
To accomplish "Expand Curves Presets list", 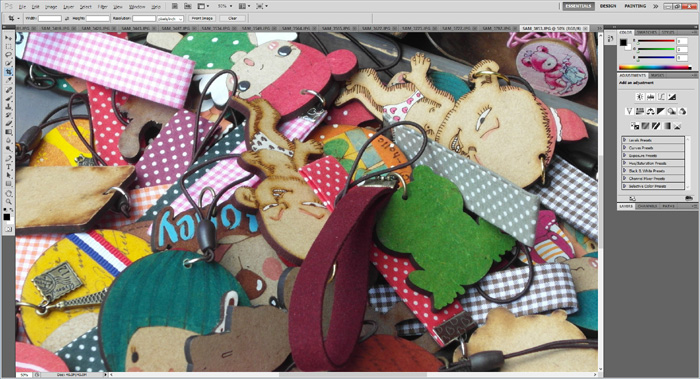I will click(x=625, y=148).
